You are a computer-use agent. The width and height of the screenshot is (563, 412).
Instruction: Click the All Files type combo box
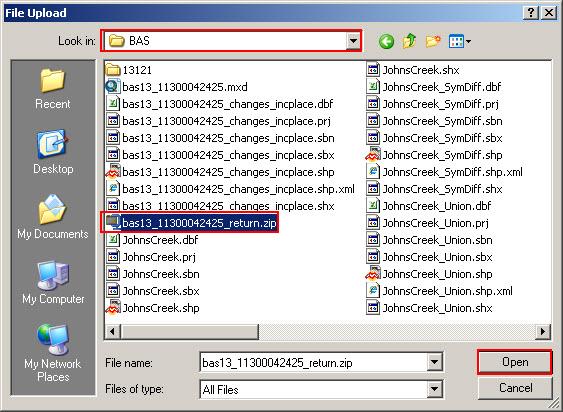pyautogui.click(x=321, y=389)
